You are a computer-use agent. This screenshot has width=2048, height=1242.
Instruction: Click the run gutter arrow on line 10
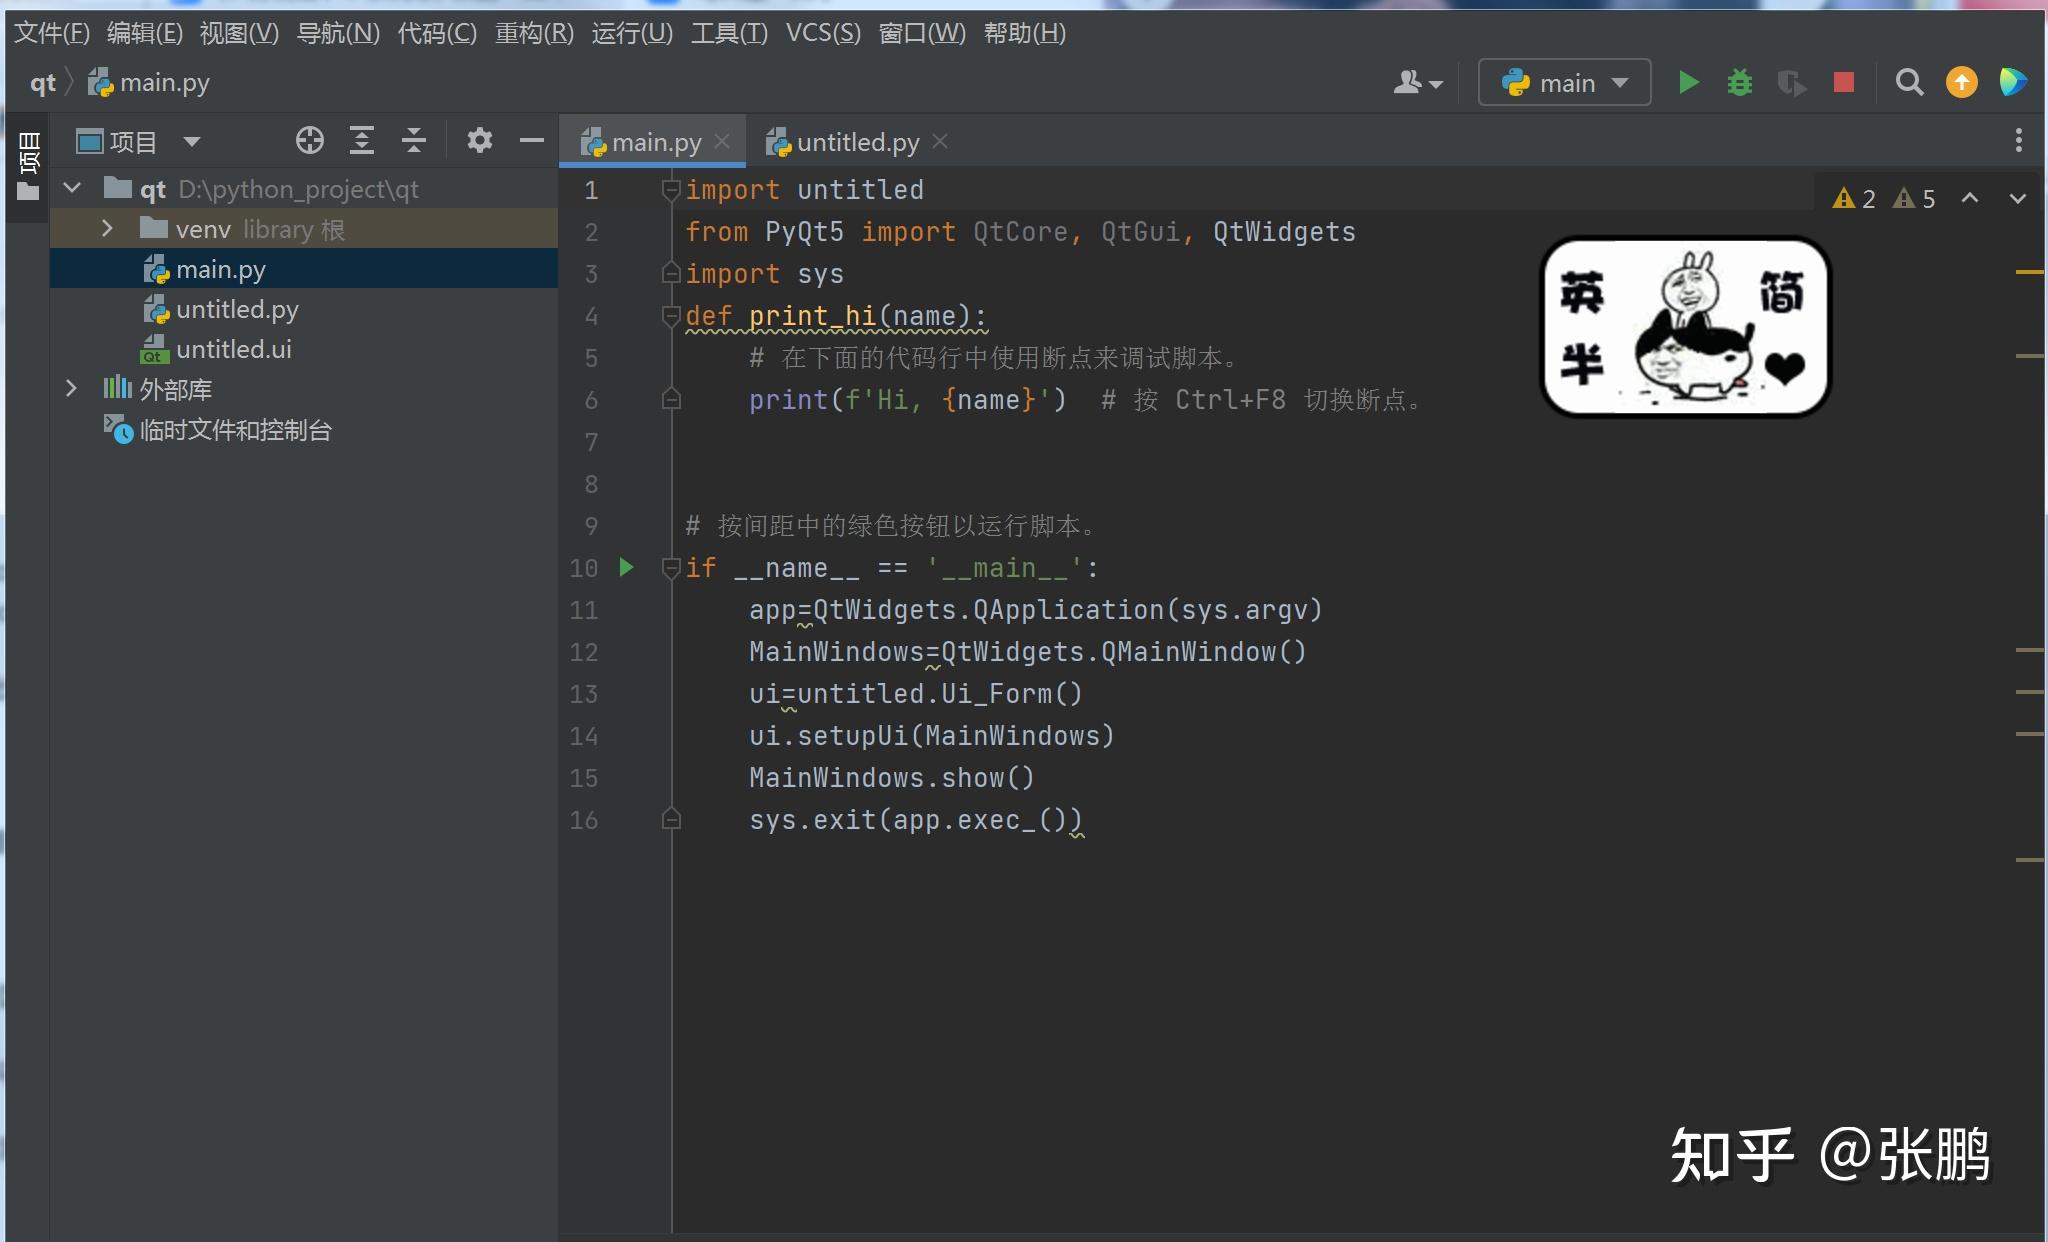coord(626,568)
